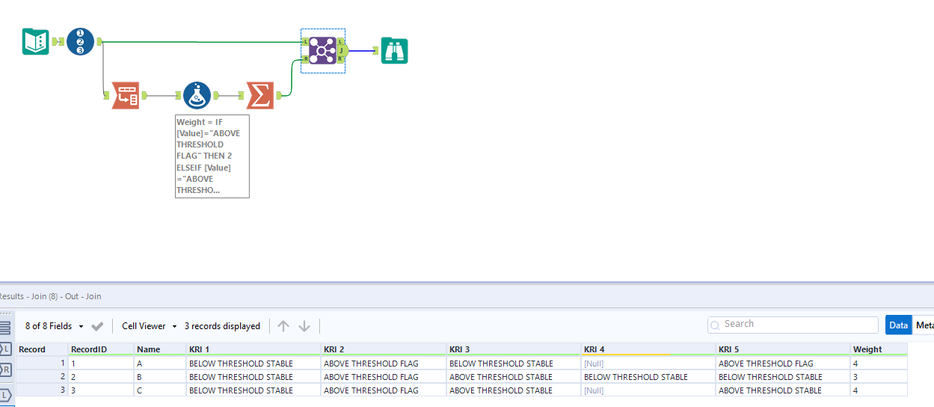
Task: Switch to the Data view
Action: [898, 325]
